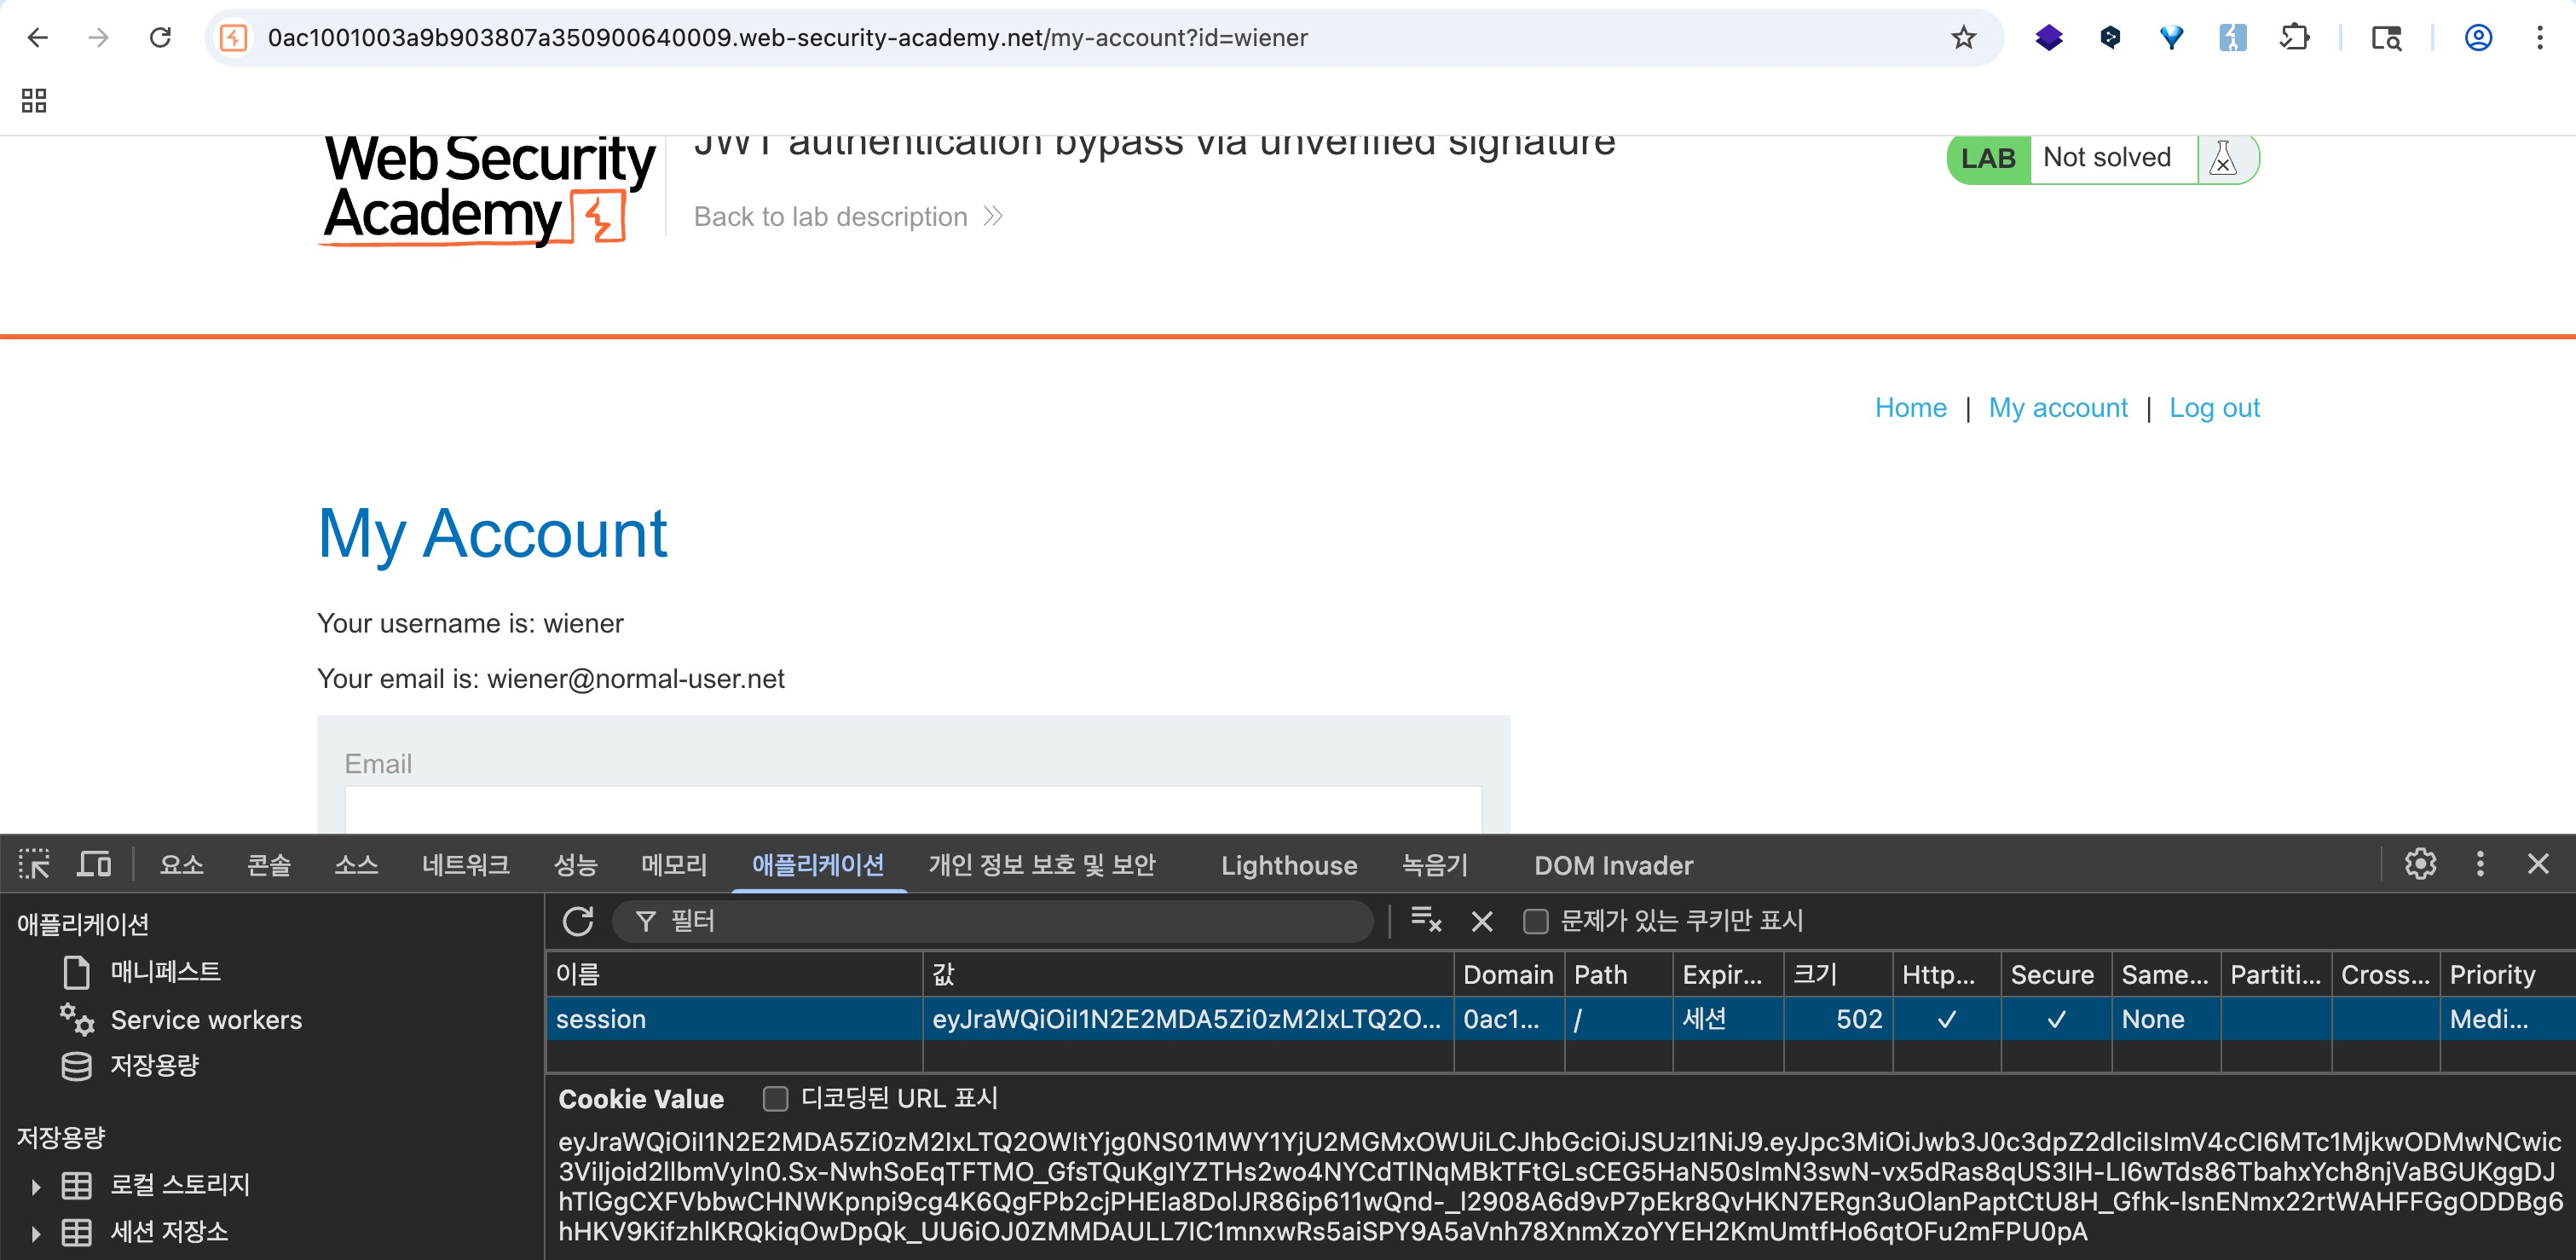This screenshot has width=2576, height=1260.
Task: Click the DevTools inspect element picker icon
Action: pyautogui.click(x=34, y=864)
